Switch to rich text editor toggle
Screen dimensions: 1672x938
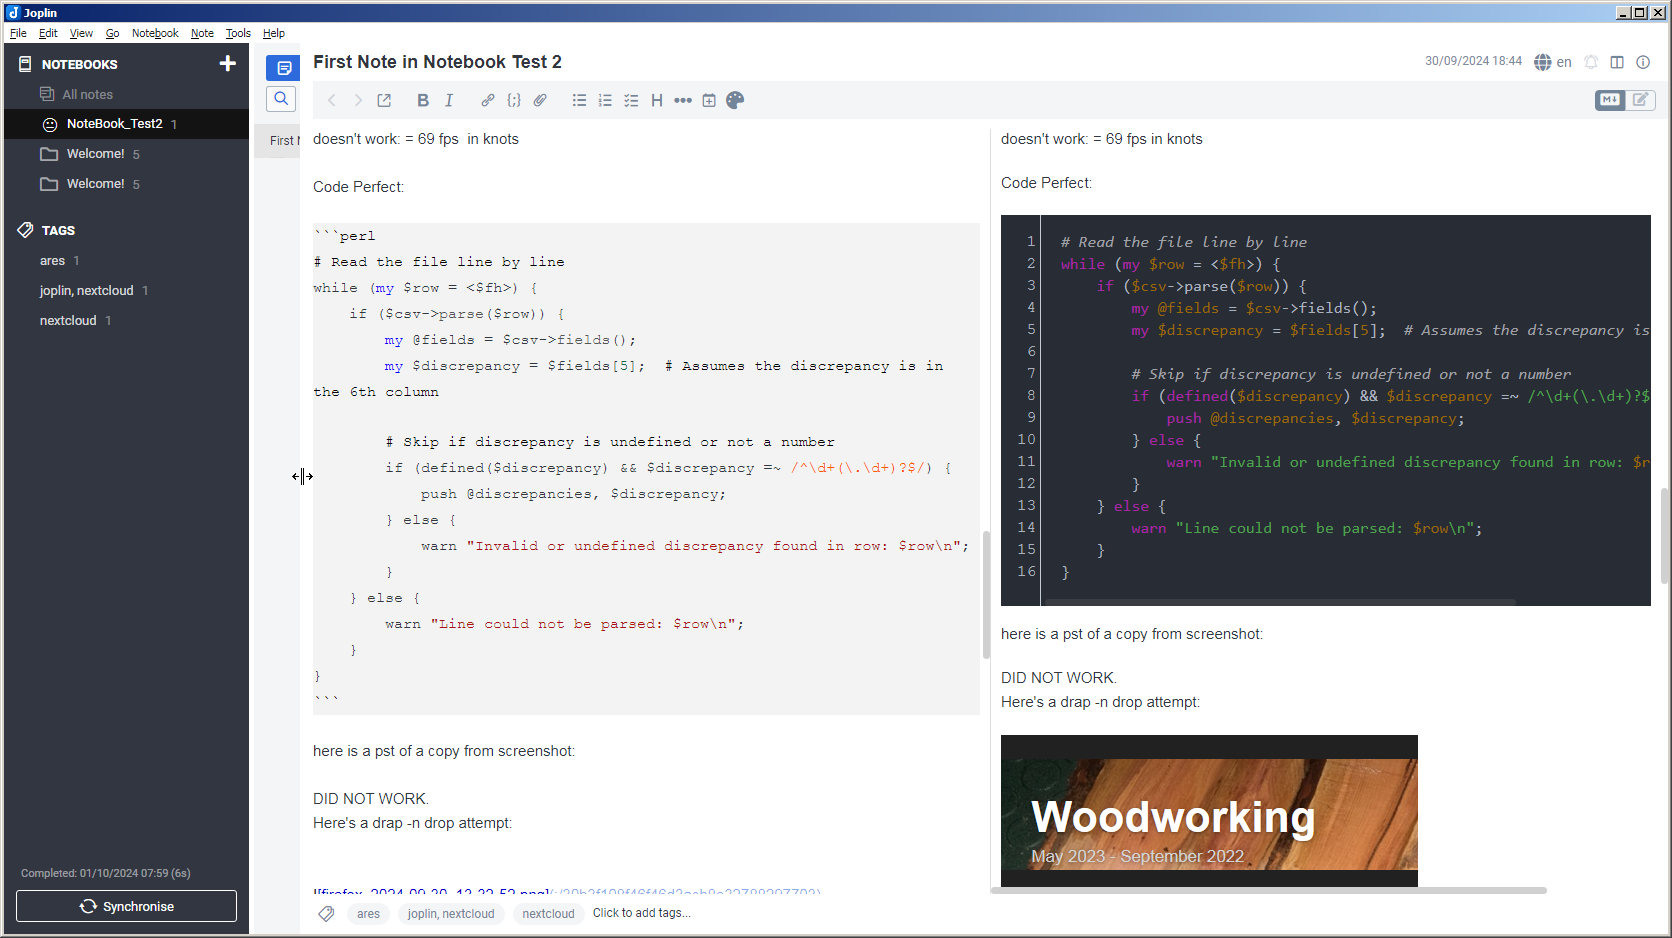click(1641, 100)
